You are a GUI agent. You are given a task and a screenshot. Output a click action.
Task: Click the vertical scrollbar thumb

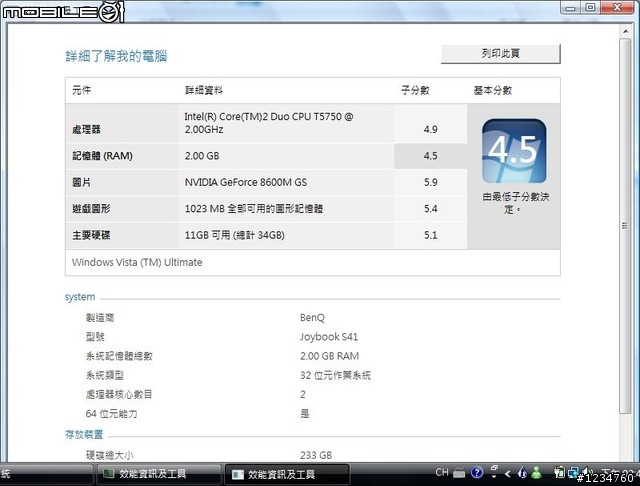coord(624,226)
